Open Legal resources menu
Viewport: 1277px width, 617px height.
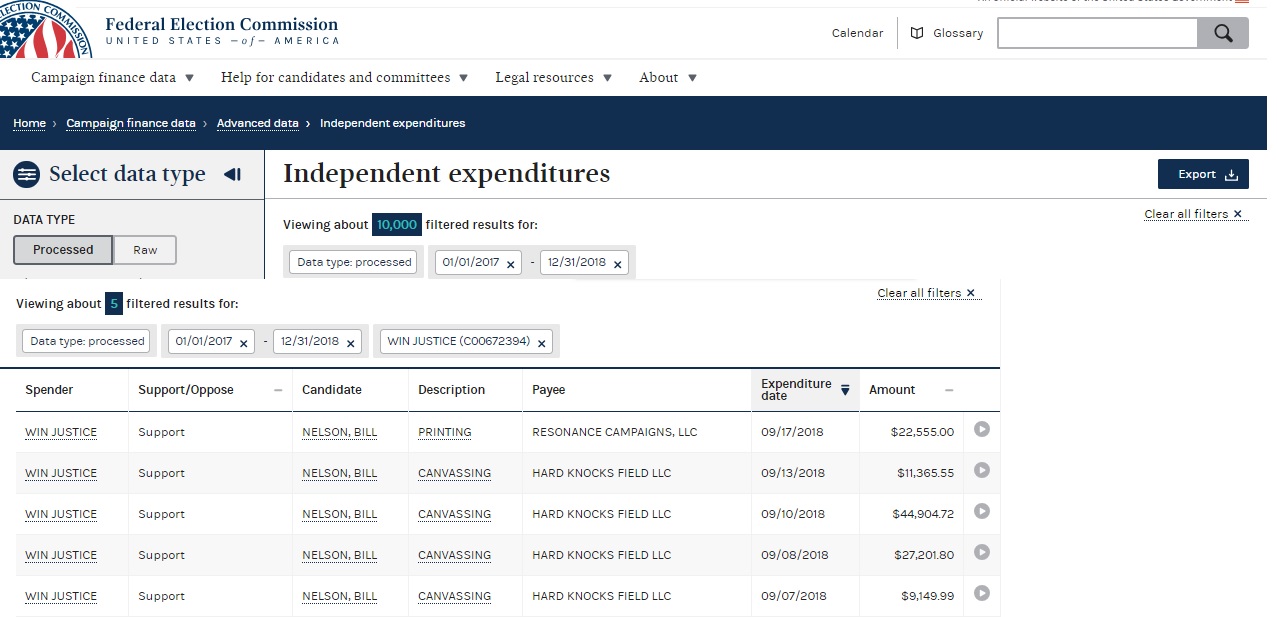[x=554, y=77]
